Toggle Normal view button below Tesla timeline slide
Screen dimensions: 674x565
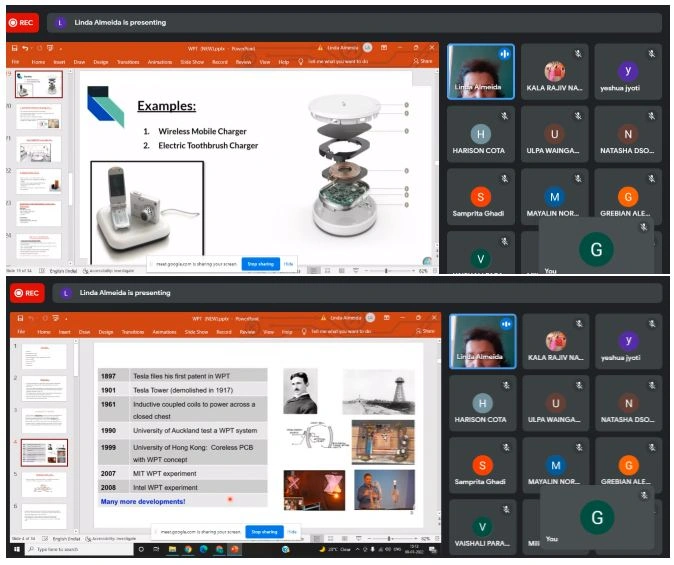(317, 539)
